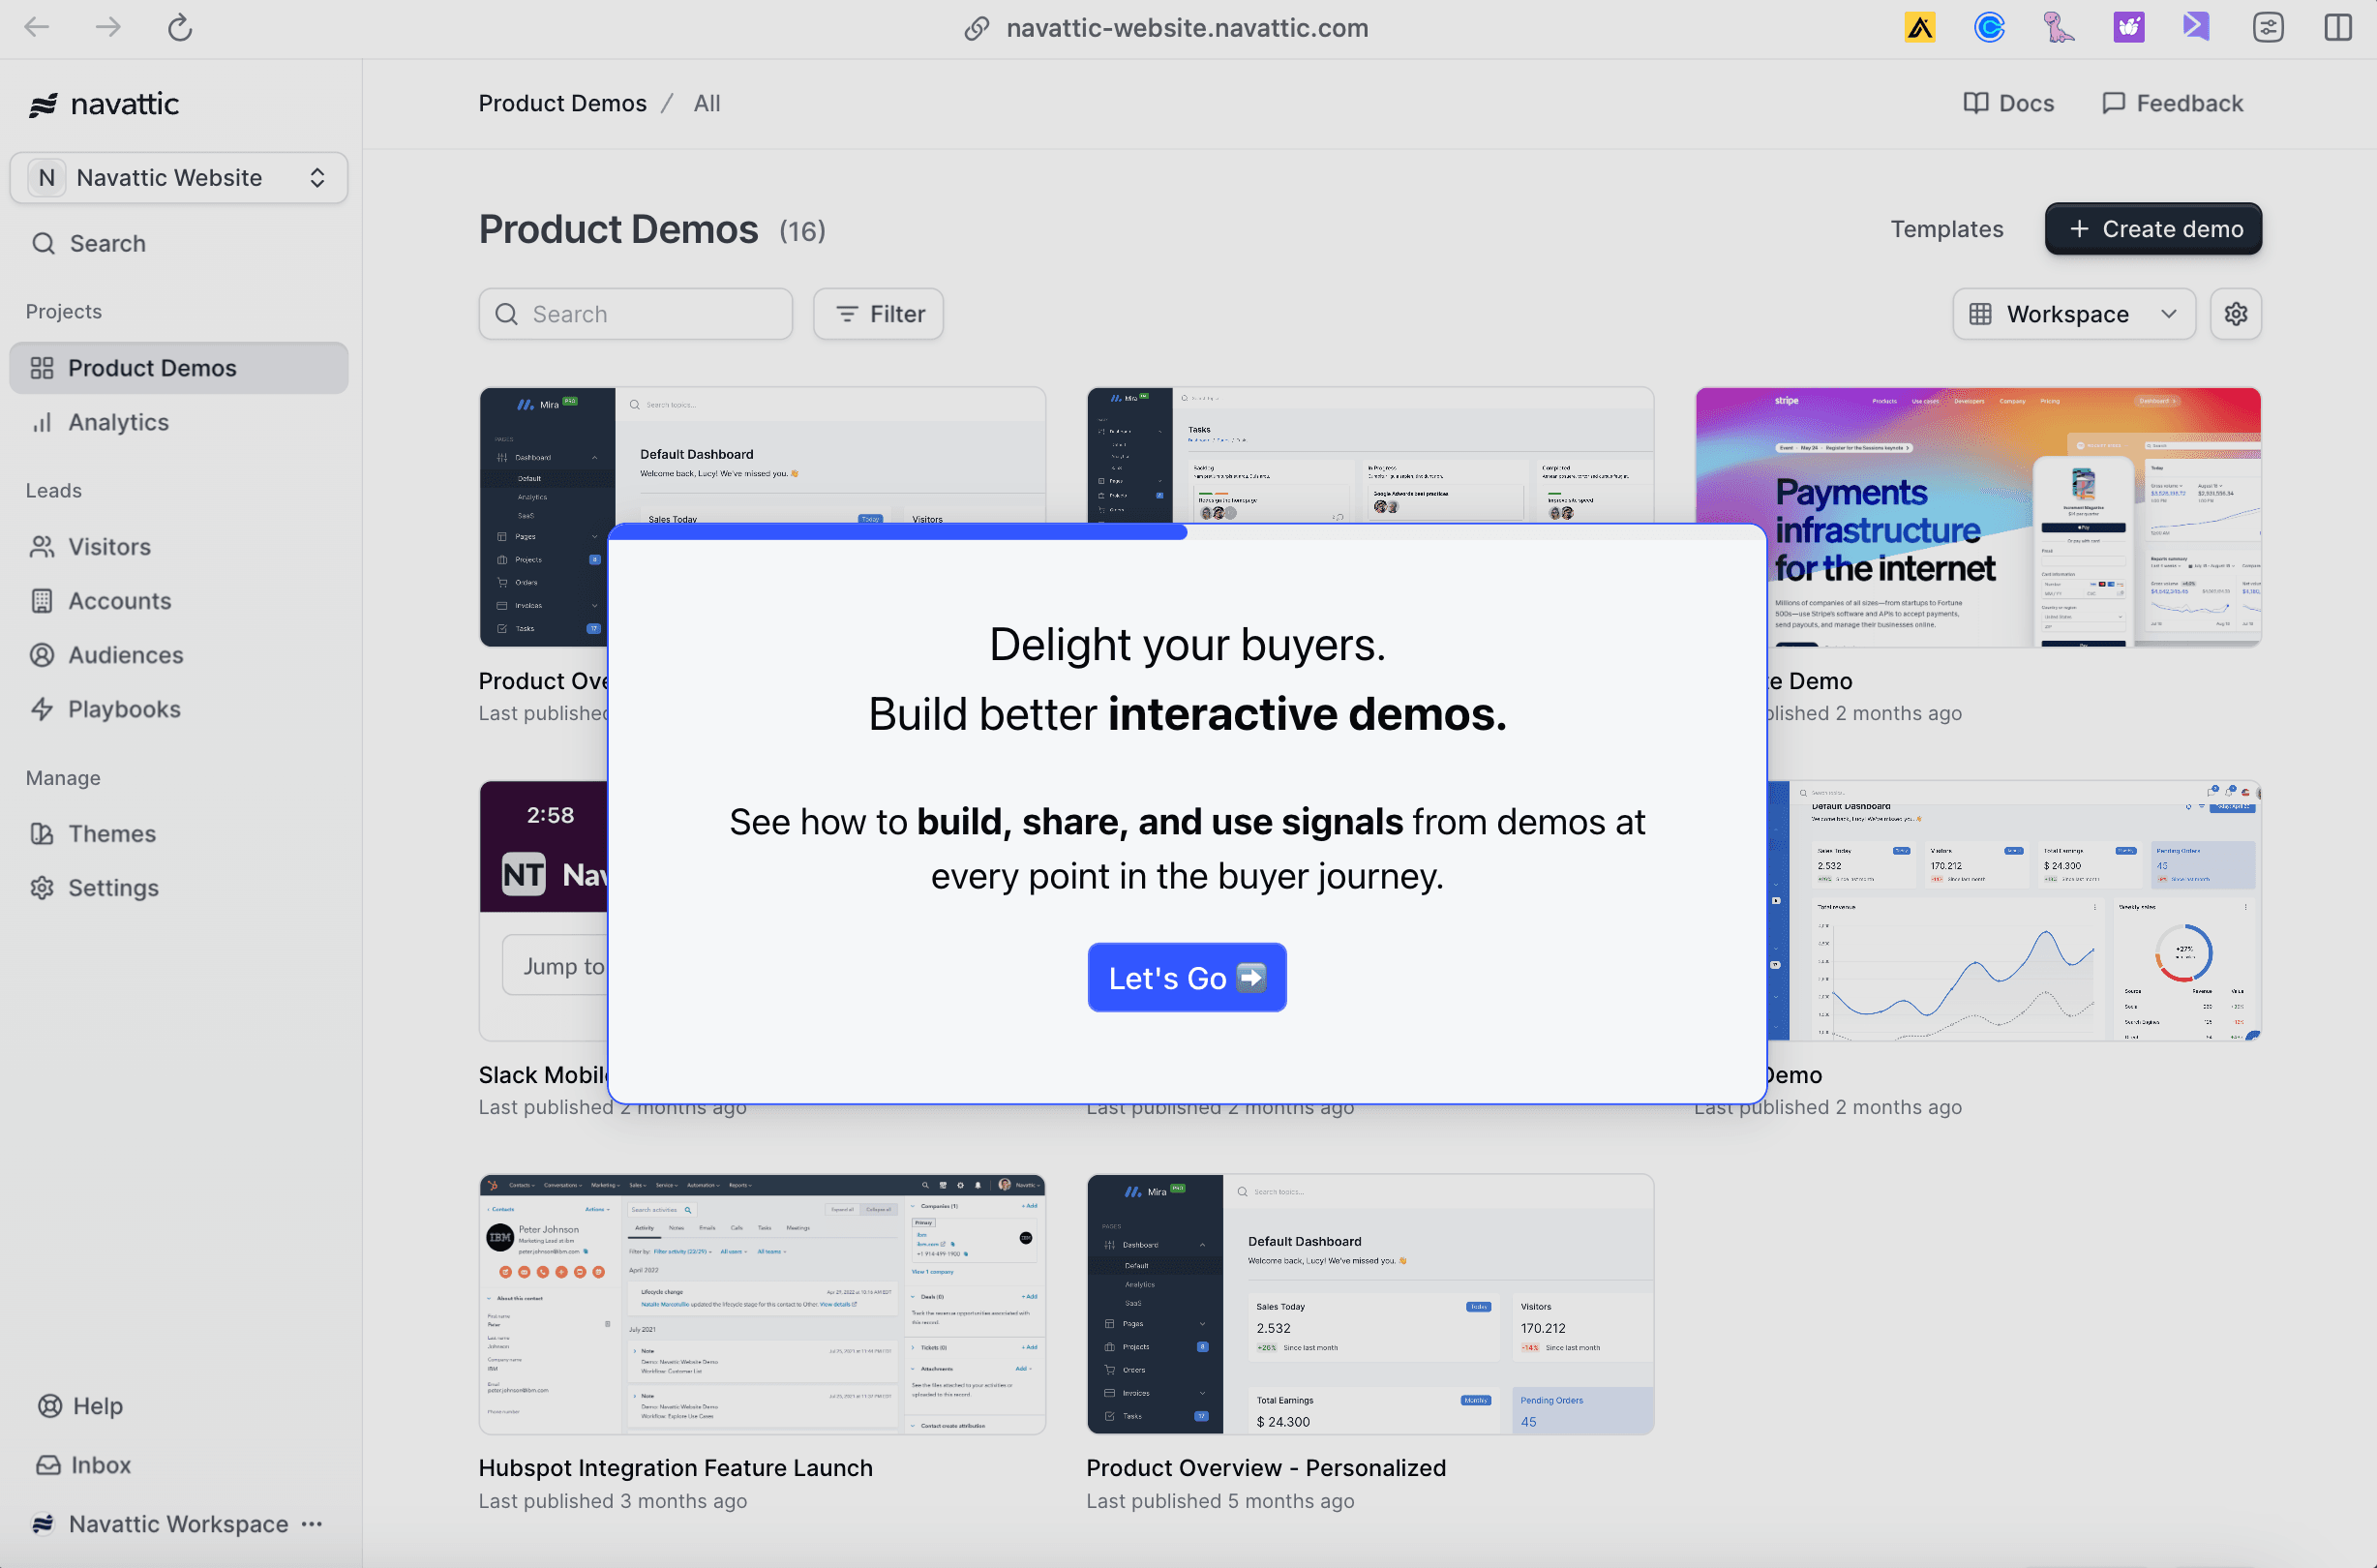
Task: Switch to the All demos tab
Action: (707, 102)
